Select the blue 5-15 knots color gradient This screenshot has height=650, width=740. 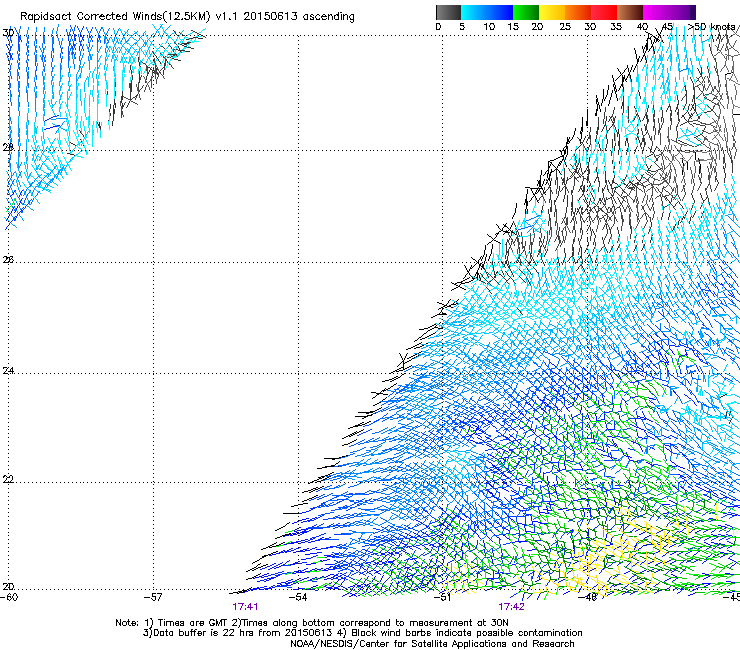pyautogui.click(x=487, y=12)
